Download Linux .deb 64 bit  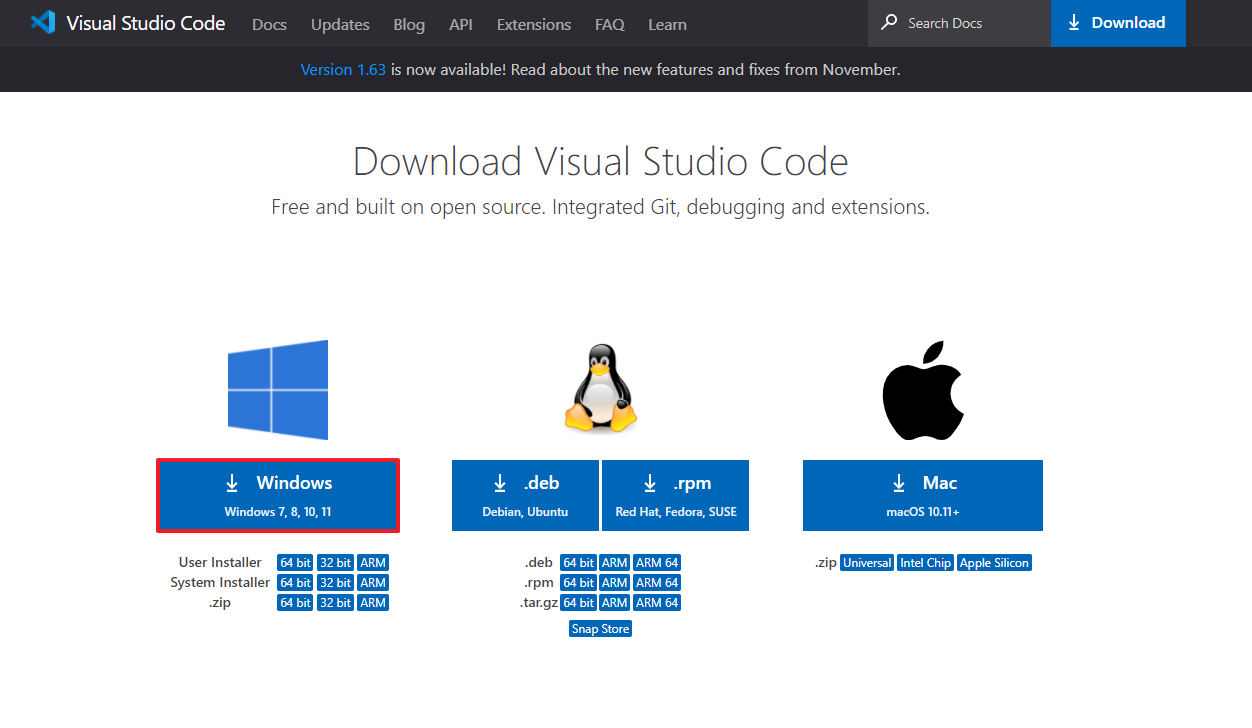pos(578,563)
